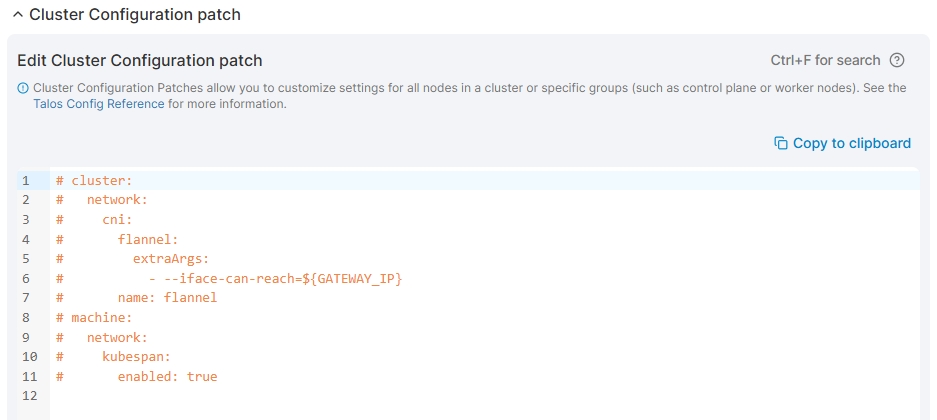Open the Talos Config Reference link
Screen dimensions: 937x420
[x=99, y=104]
